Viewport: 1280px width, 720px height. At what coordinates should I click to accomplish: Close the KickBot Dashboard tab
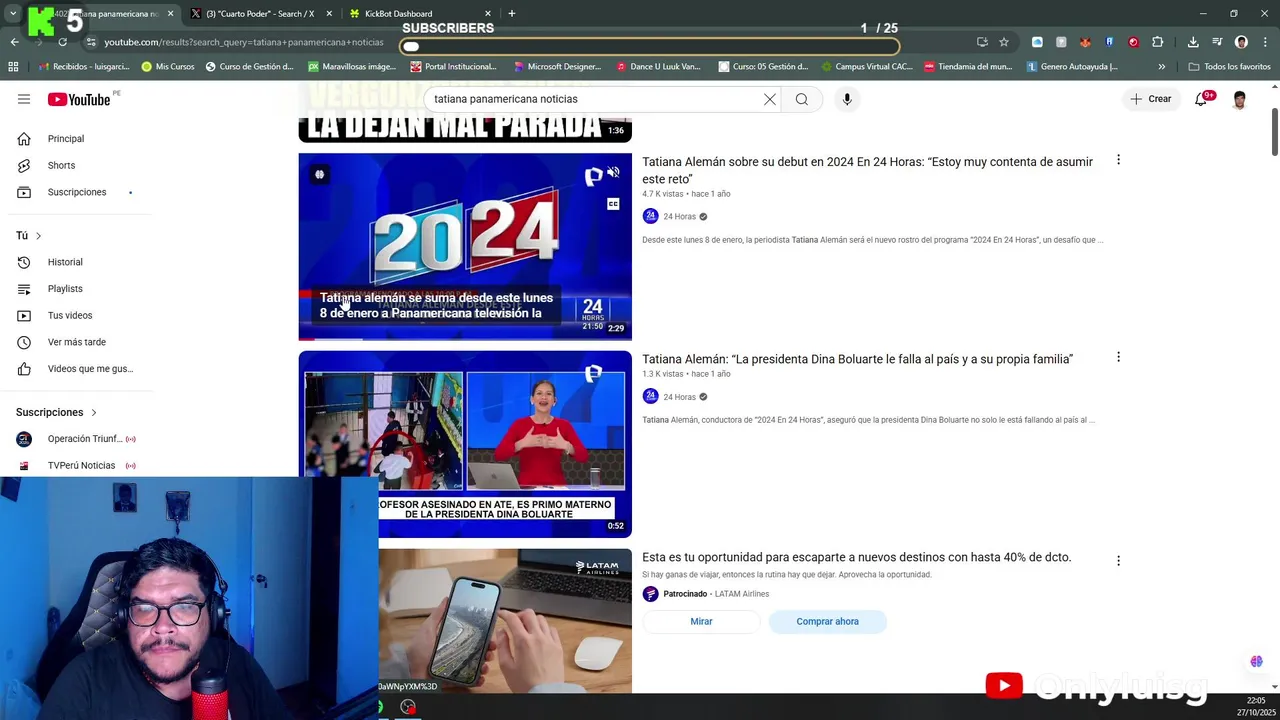(x=488, y=14)
